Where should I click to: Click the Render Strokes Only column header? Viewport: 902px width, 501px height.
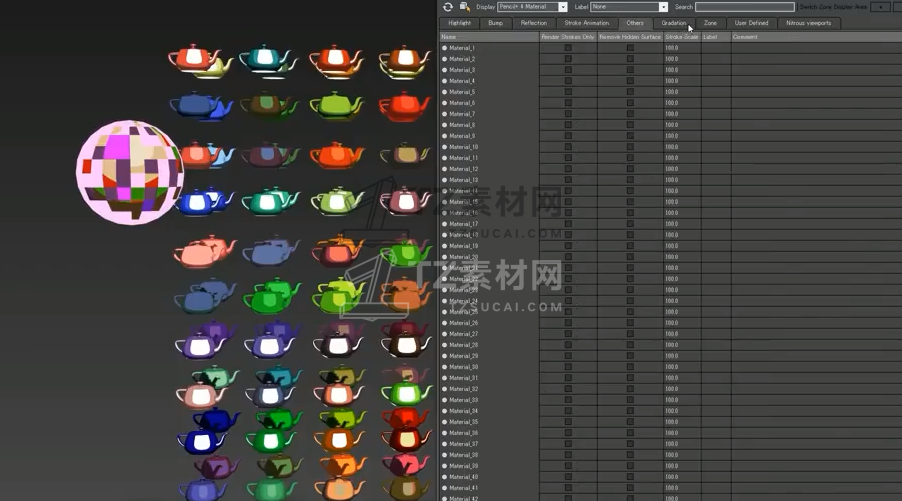click(568, 37)
